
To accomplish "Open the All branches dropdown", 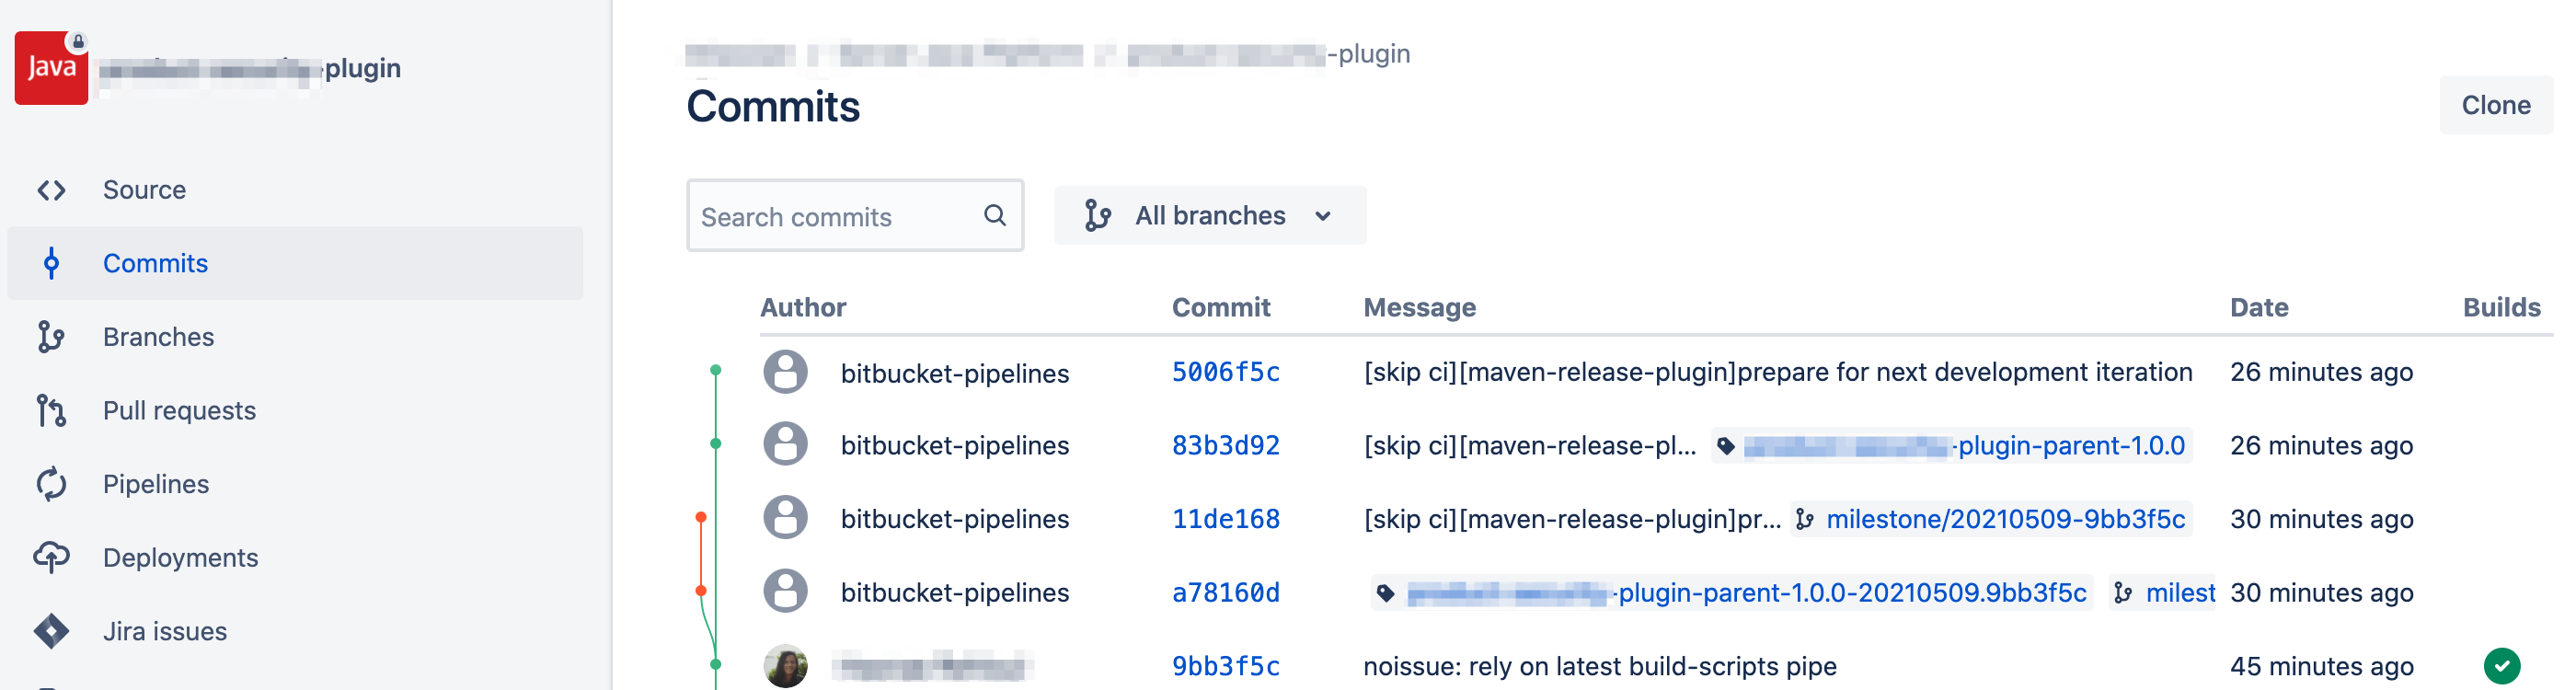I will pos(1209,216).
